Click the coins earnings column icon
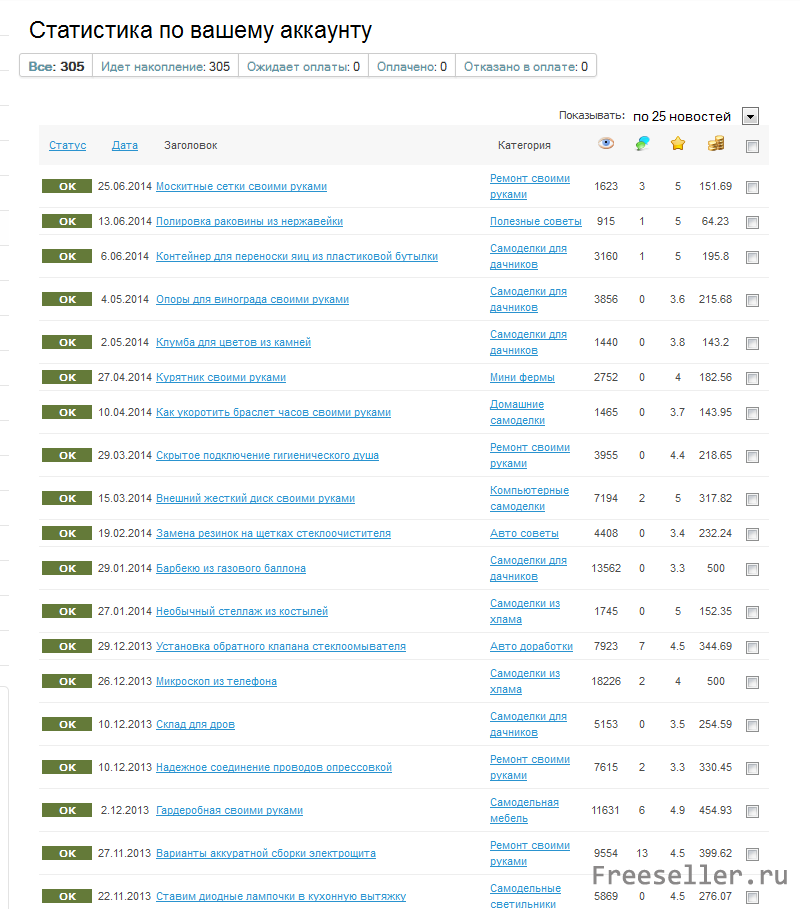Viewport: 800px width, 909px height. coord(716,144)
